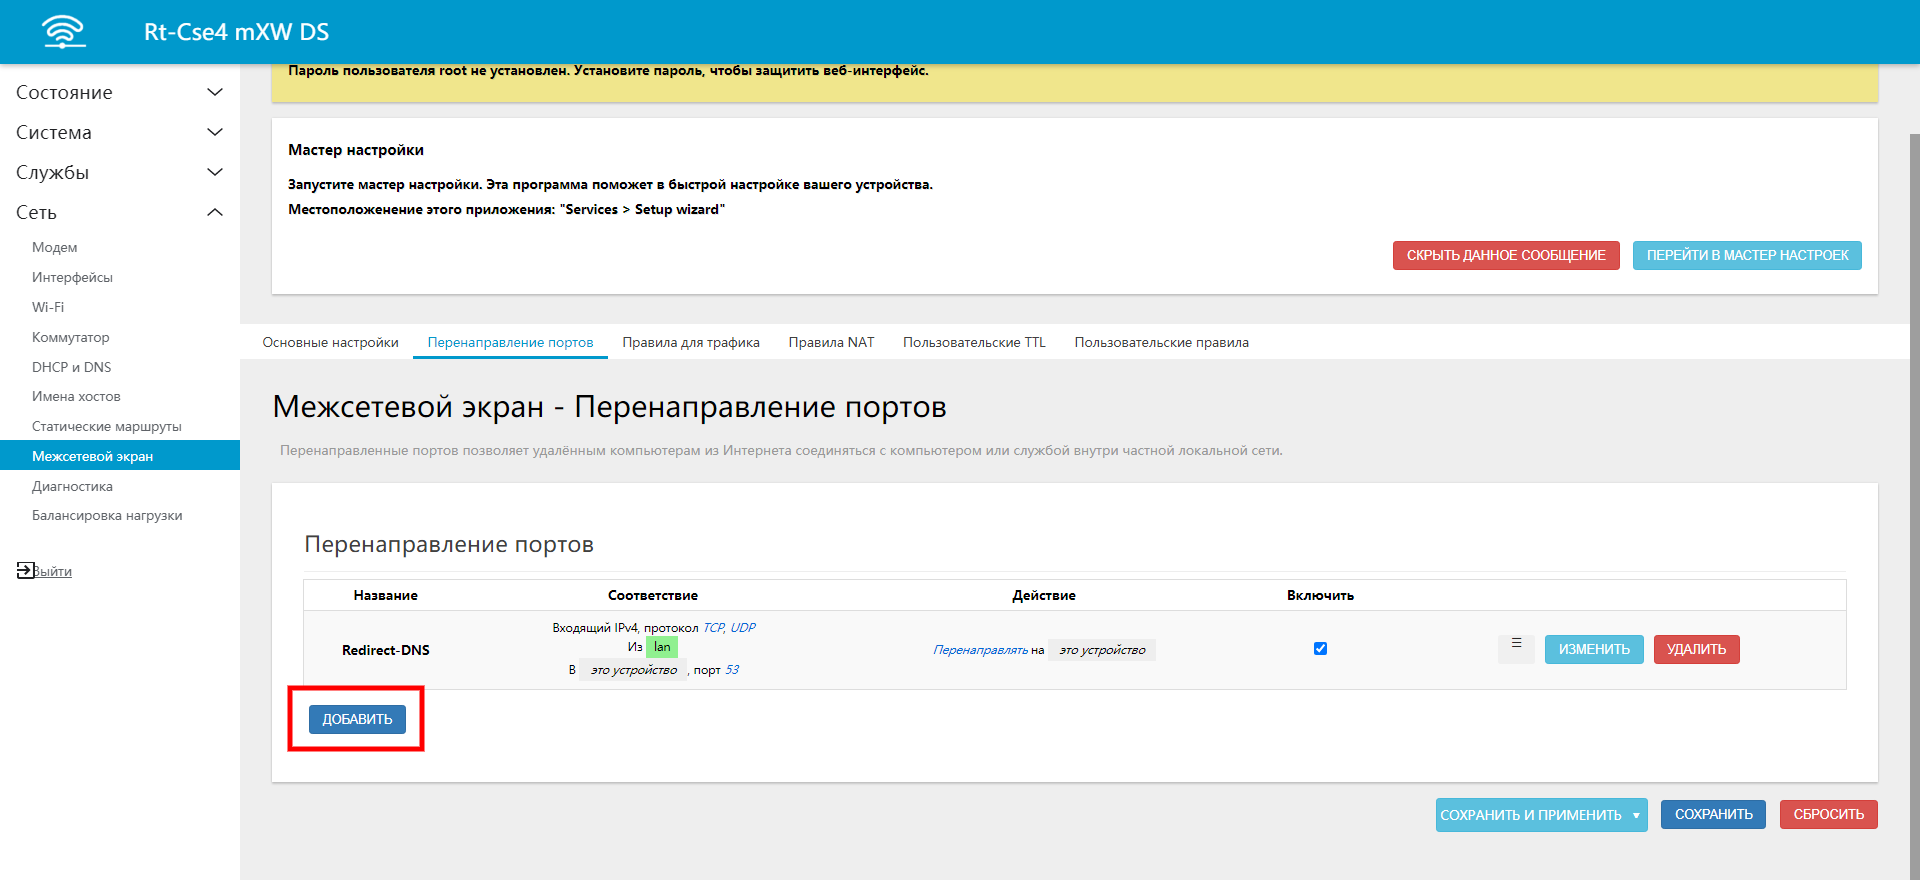Click Скрыть данное сообщение button
The height and width of the screenshot is (880, 1920).
point(1506,255)
